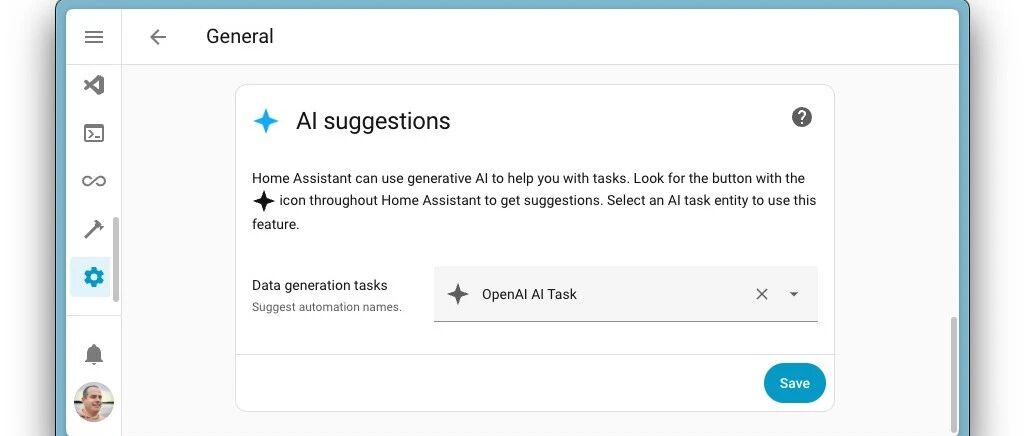Click the sparkle icon inside the entity picker

(x=458, y=294)
